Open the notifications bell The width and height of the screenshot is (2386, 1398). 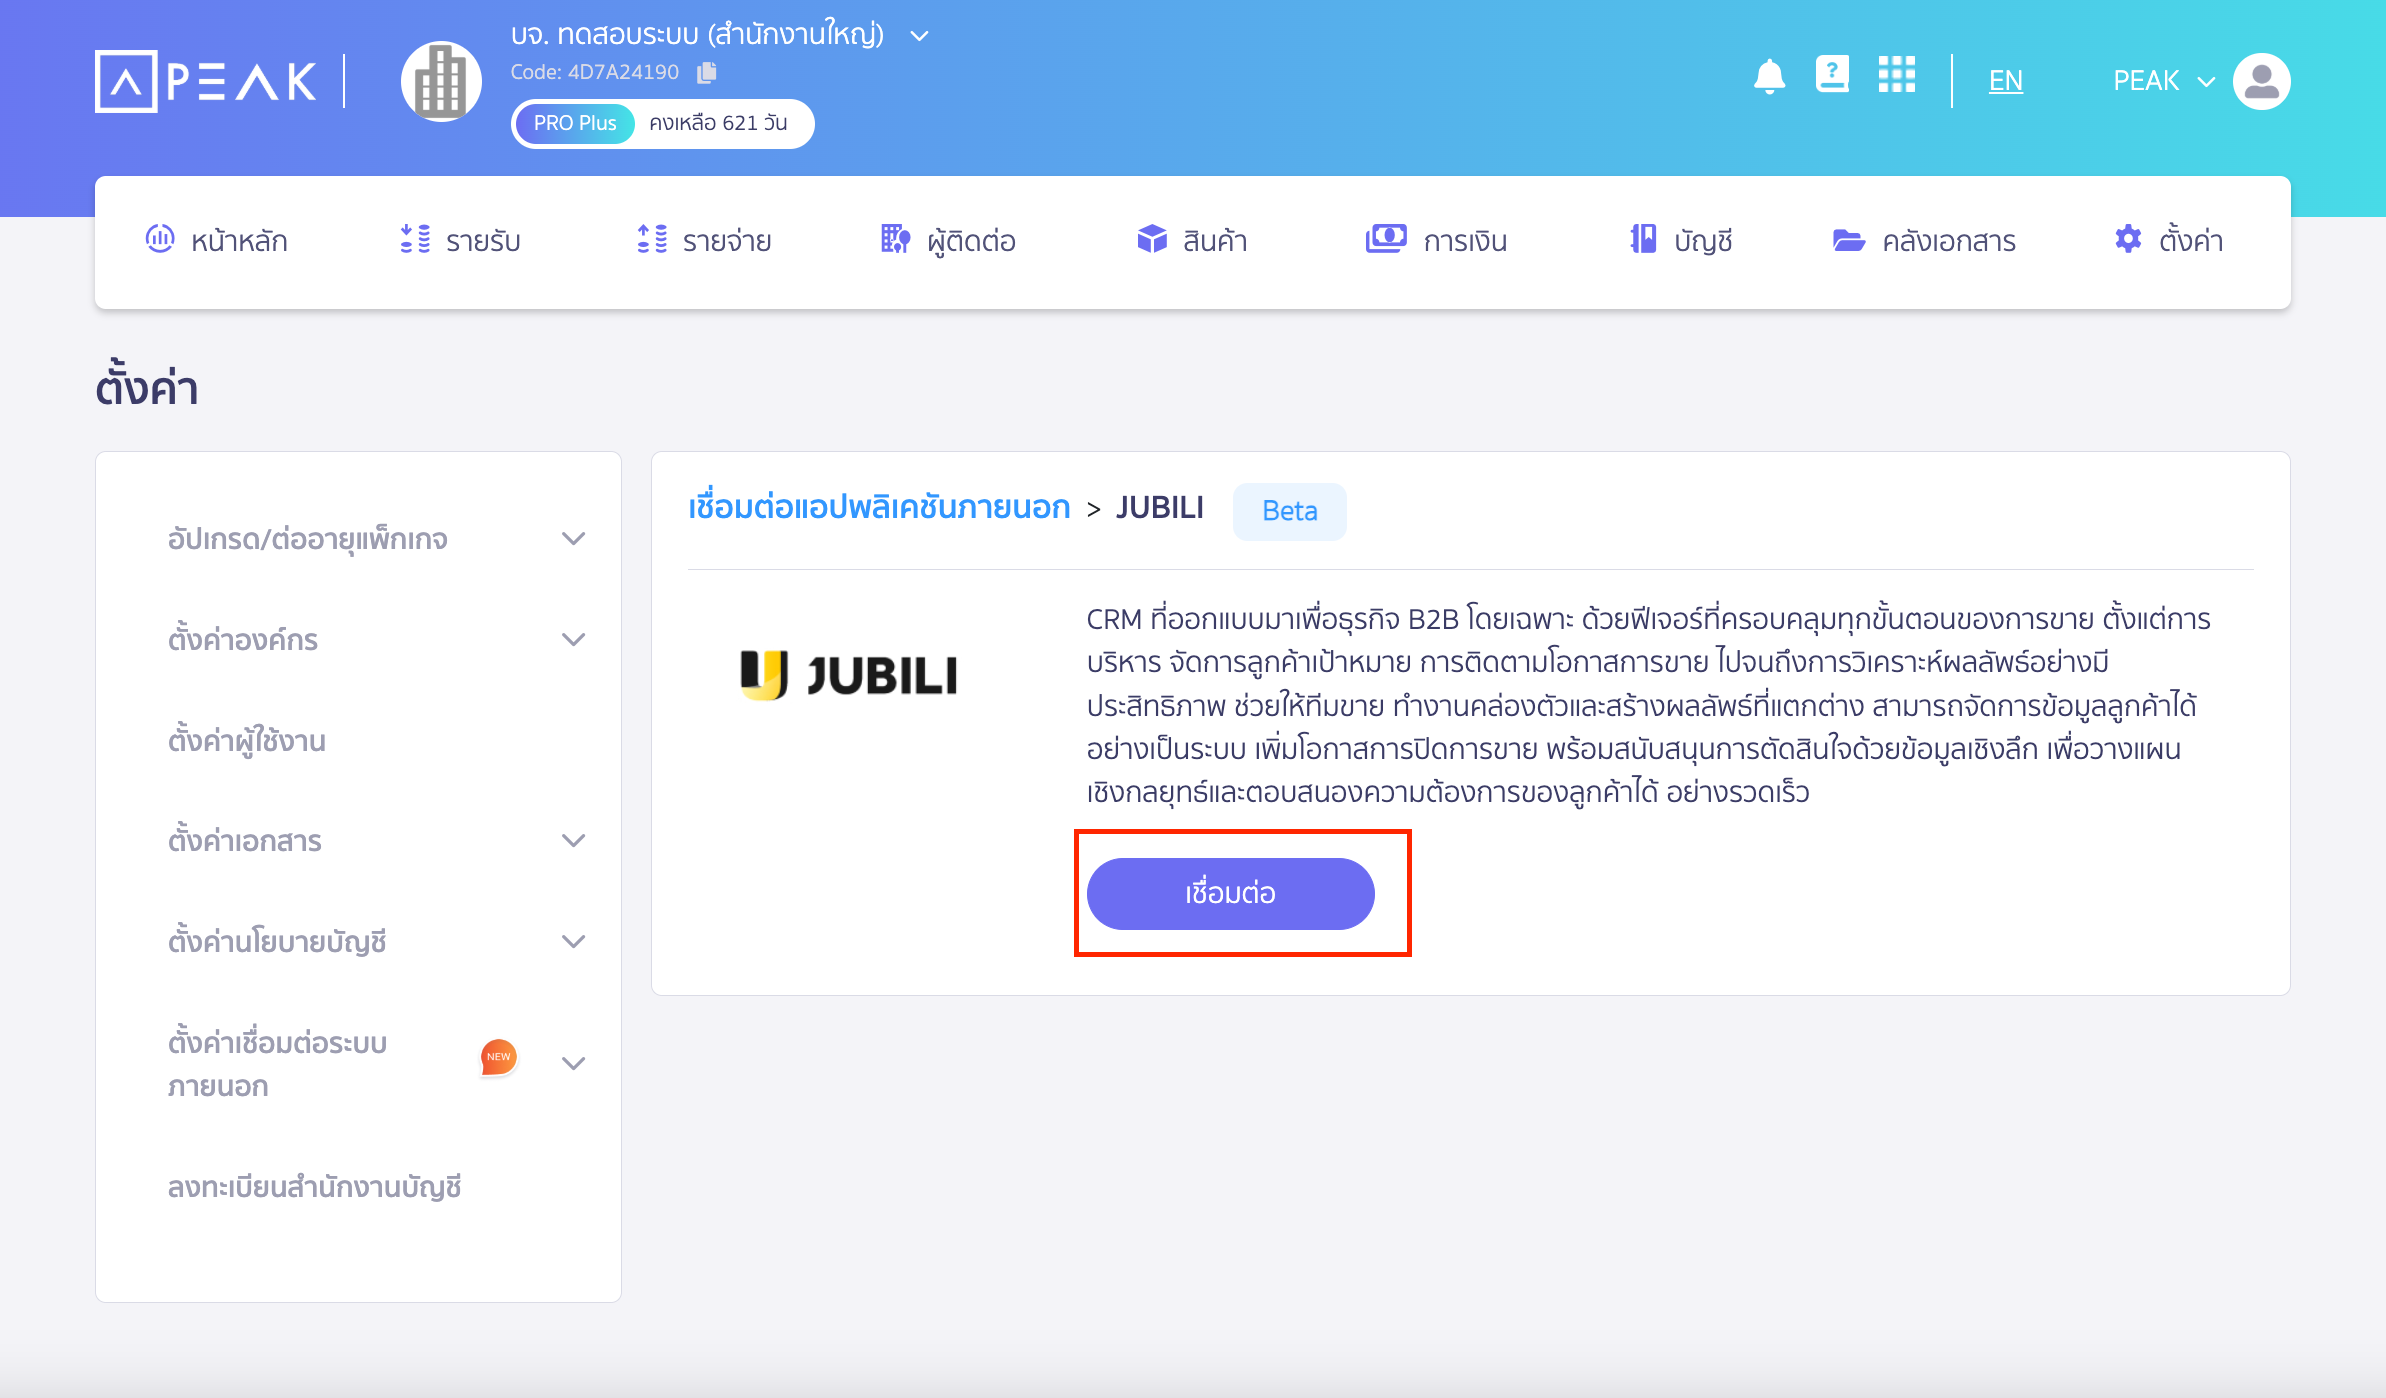point(1769,77)
